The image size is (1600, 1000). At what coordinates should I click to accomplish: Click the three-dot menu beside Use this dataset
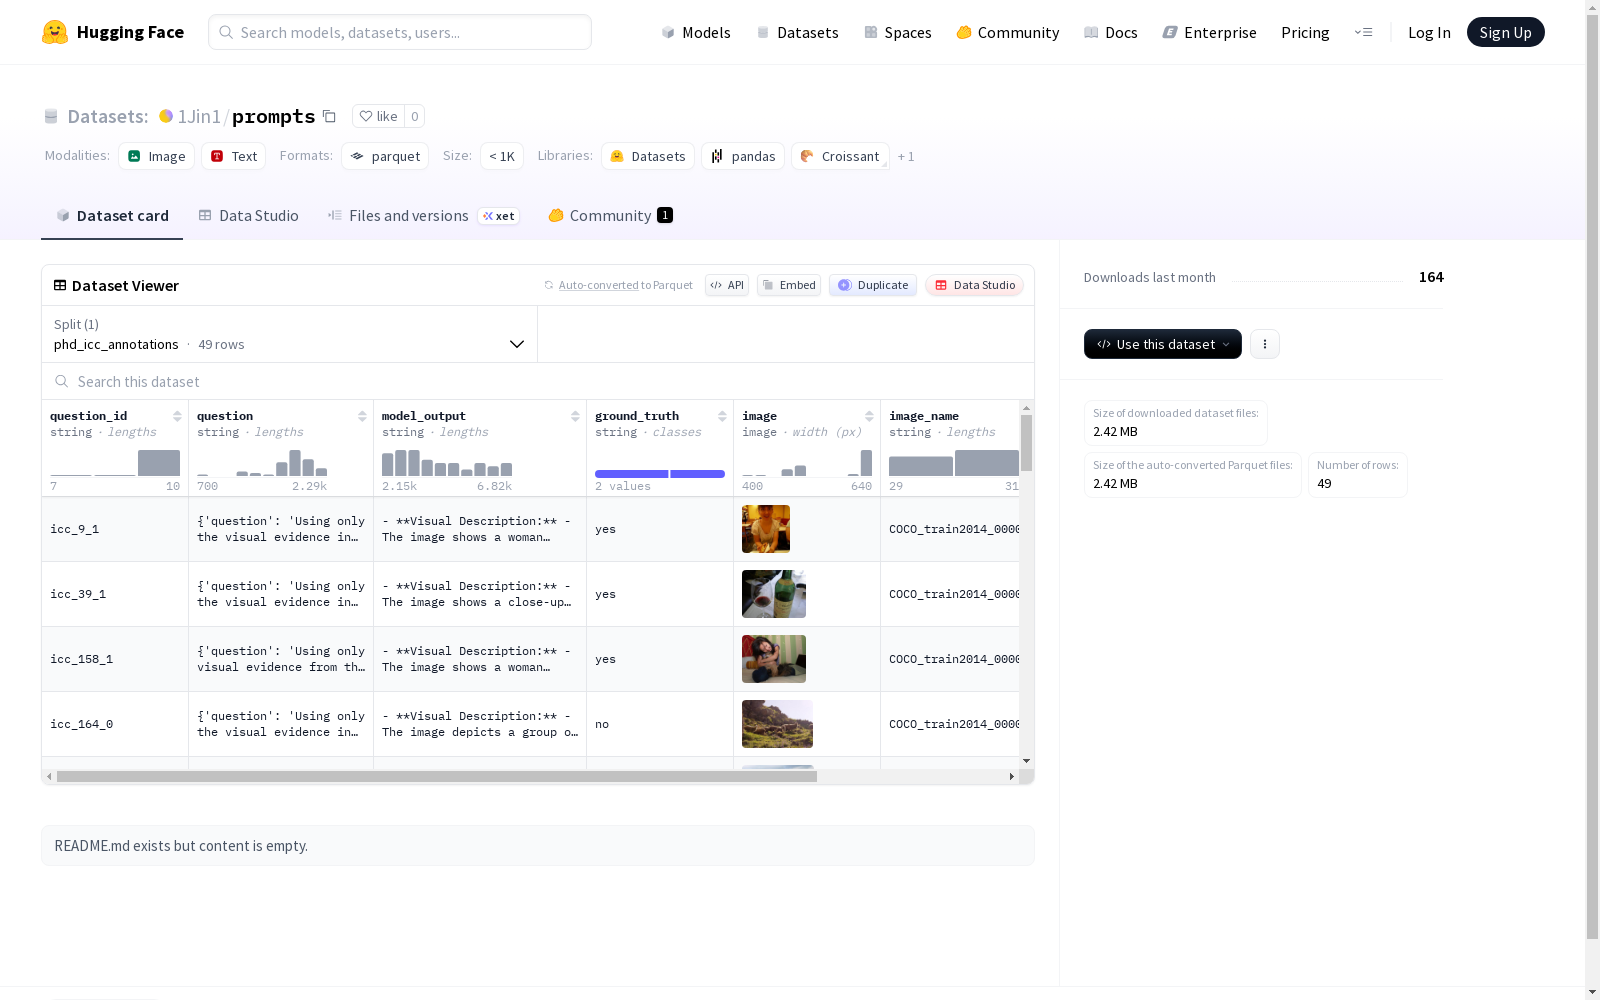click(1265, 344)
